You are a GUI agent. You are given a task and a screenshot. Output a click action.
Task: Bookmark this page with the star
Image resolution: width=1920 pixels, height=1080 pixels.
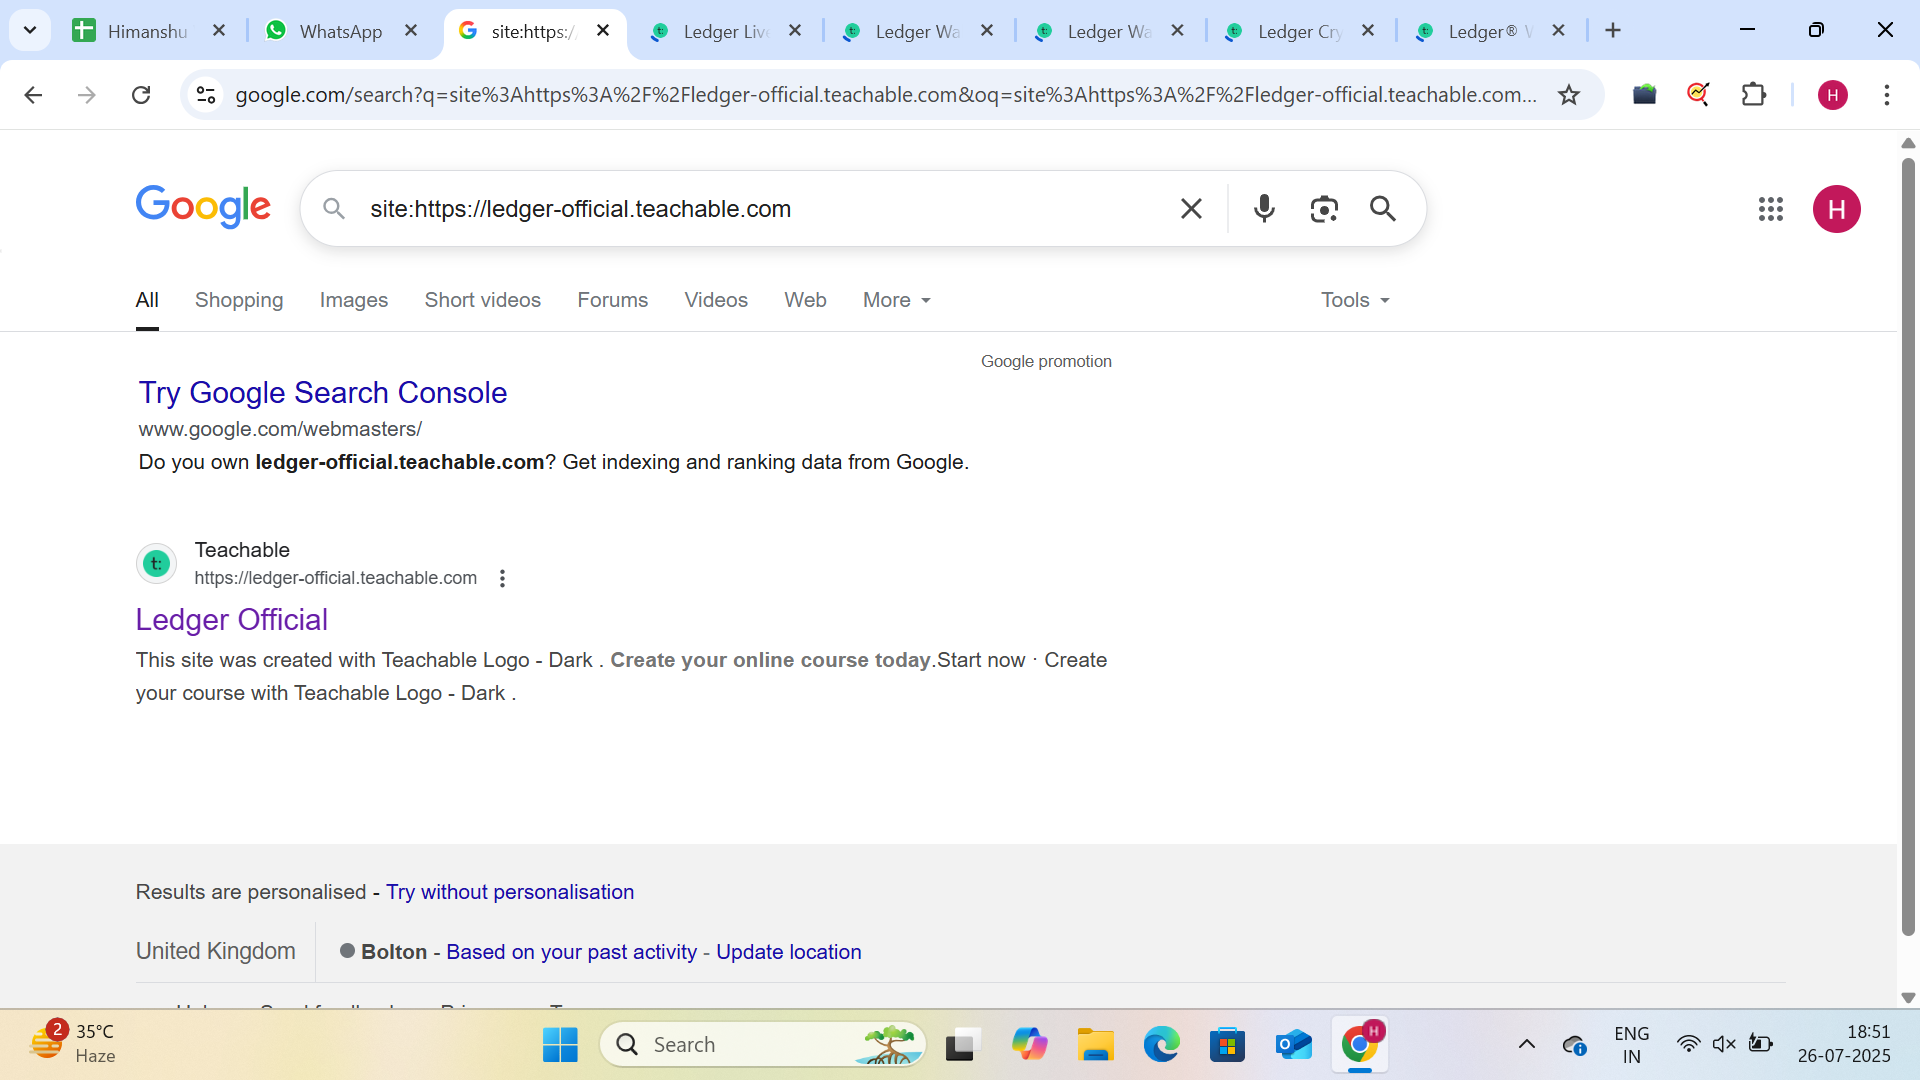(1569, 95)
